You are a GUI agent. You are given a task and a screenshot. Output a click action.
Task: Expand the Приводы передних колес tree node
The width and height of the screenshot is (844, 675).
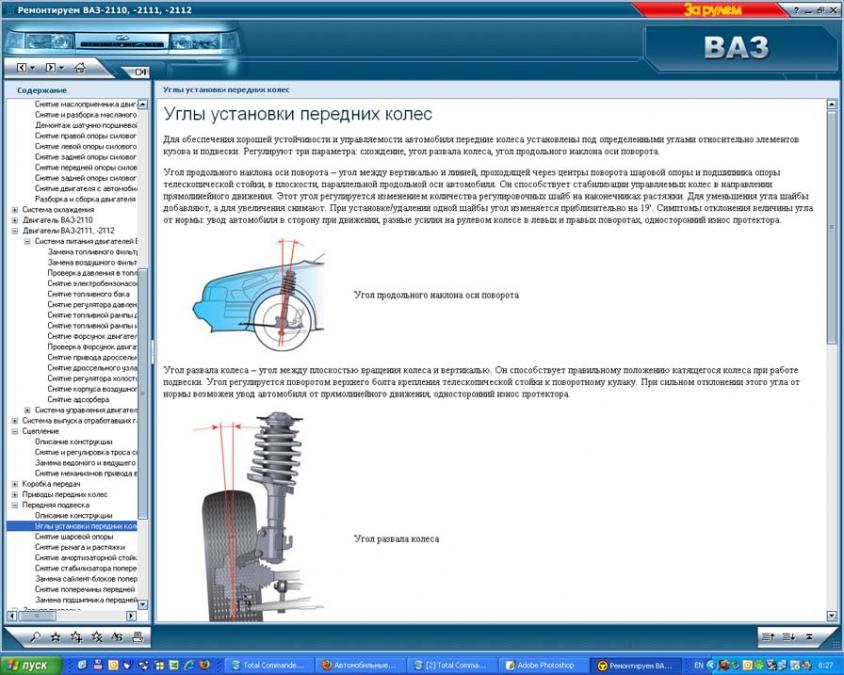[15, 495]
